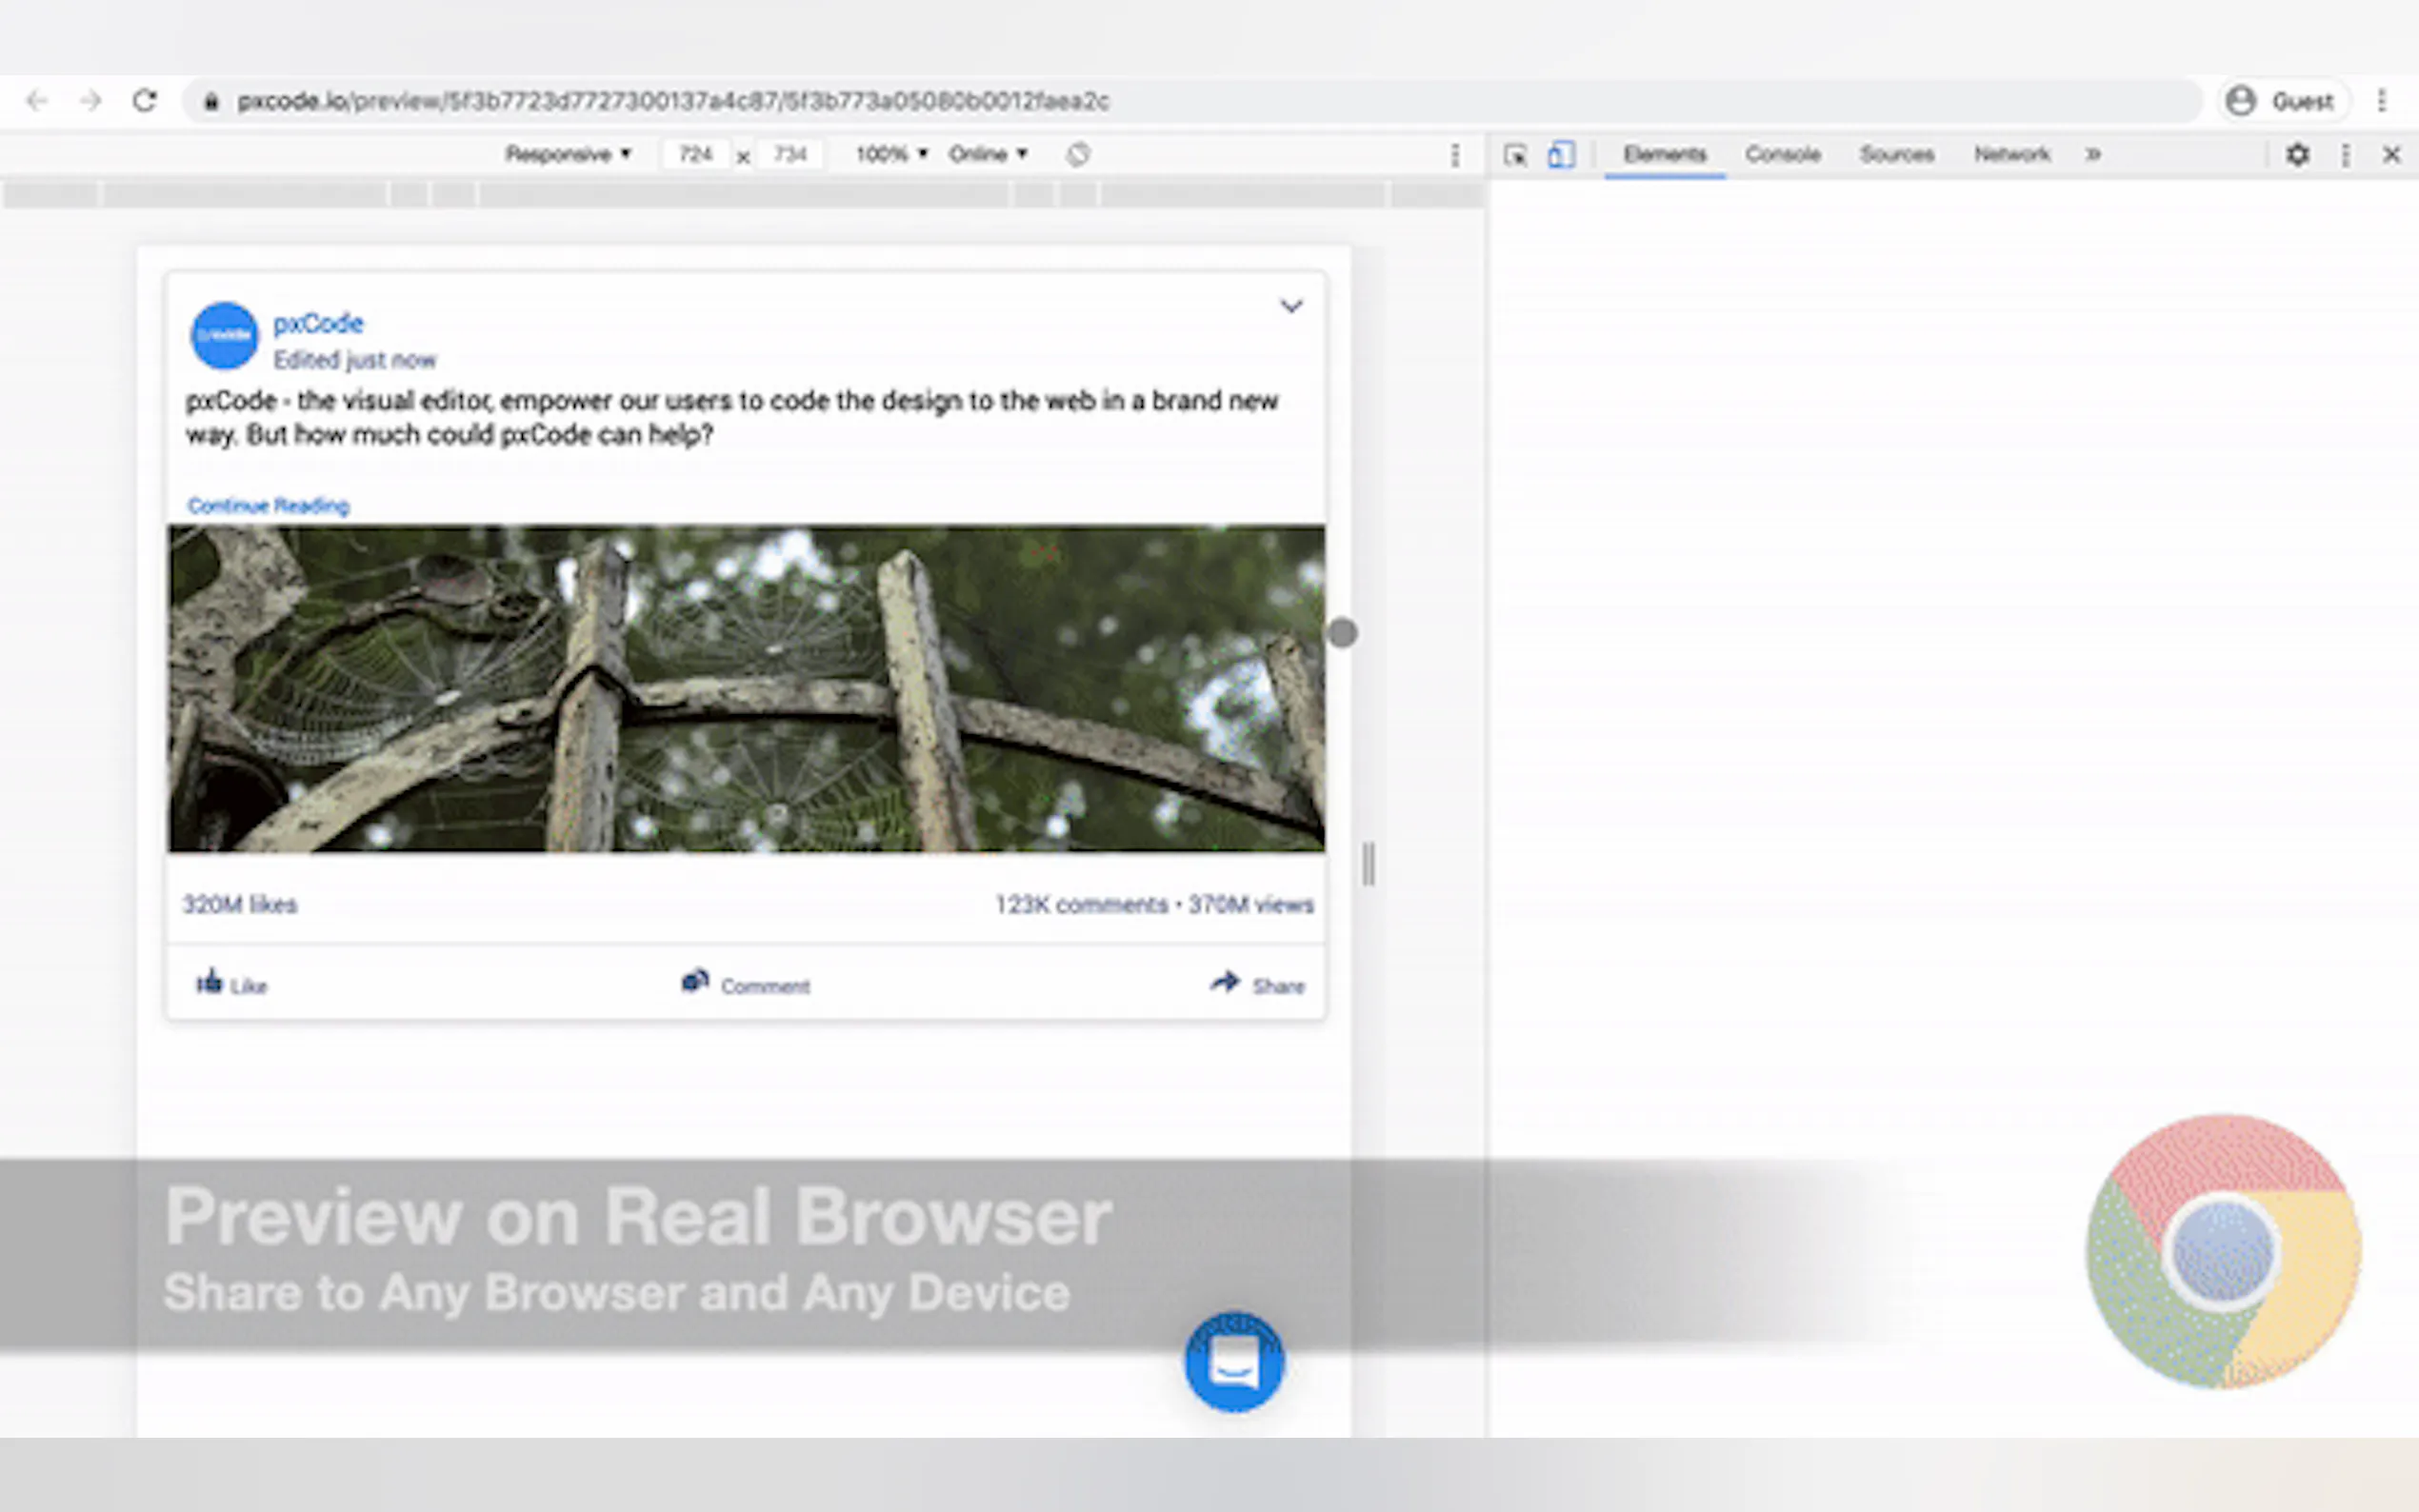Click the pxCode profile name link
2419x1512 pixels.
point(318,323)
